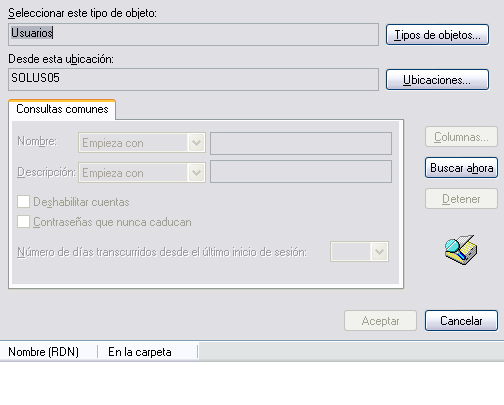504x405 pixels.
Task: Sort by Nombre (RDN) column header
Action: click(49, 352)
